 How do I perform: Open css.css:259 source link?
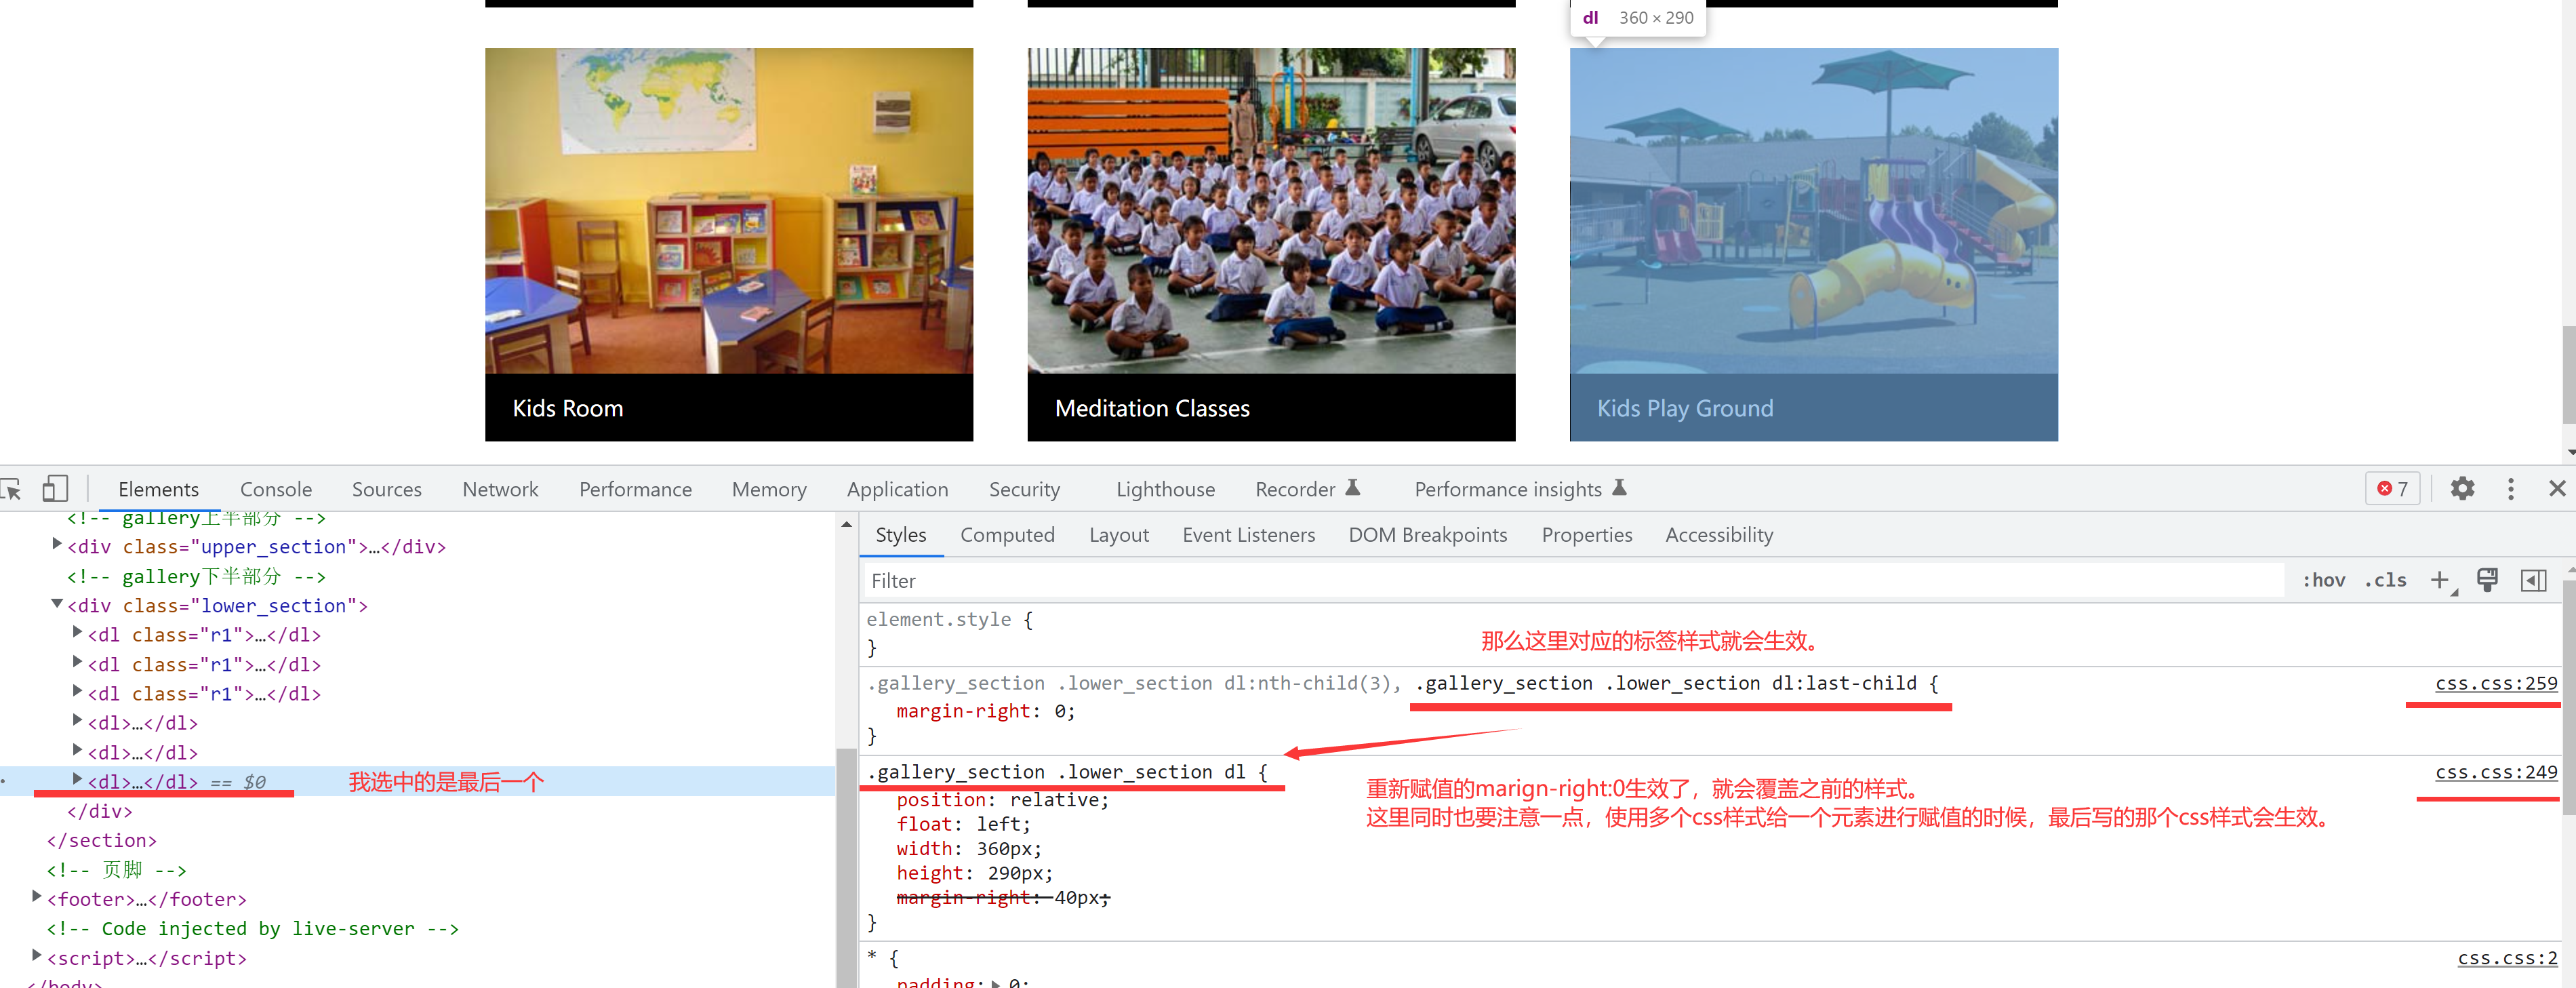coord(2495,683)
